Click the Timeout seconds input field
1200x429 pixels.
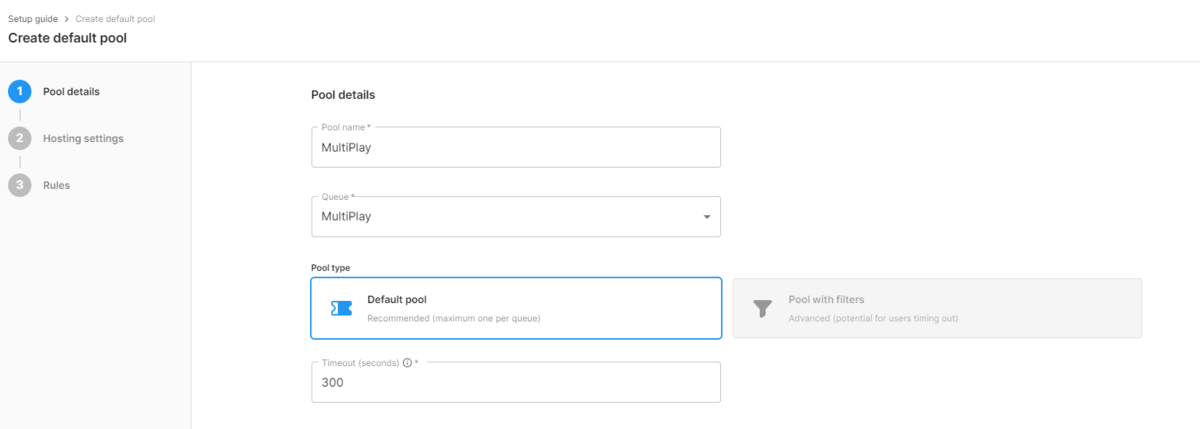pyautogui.click(x=516, y=382)
